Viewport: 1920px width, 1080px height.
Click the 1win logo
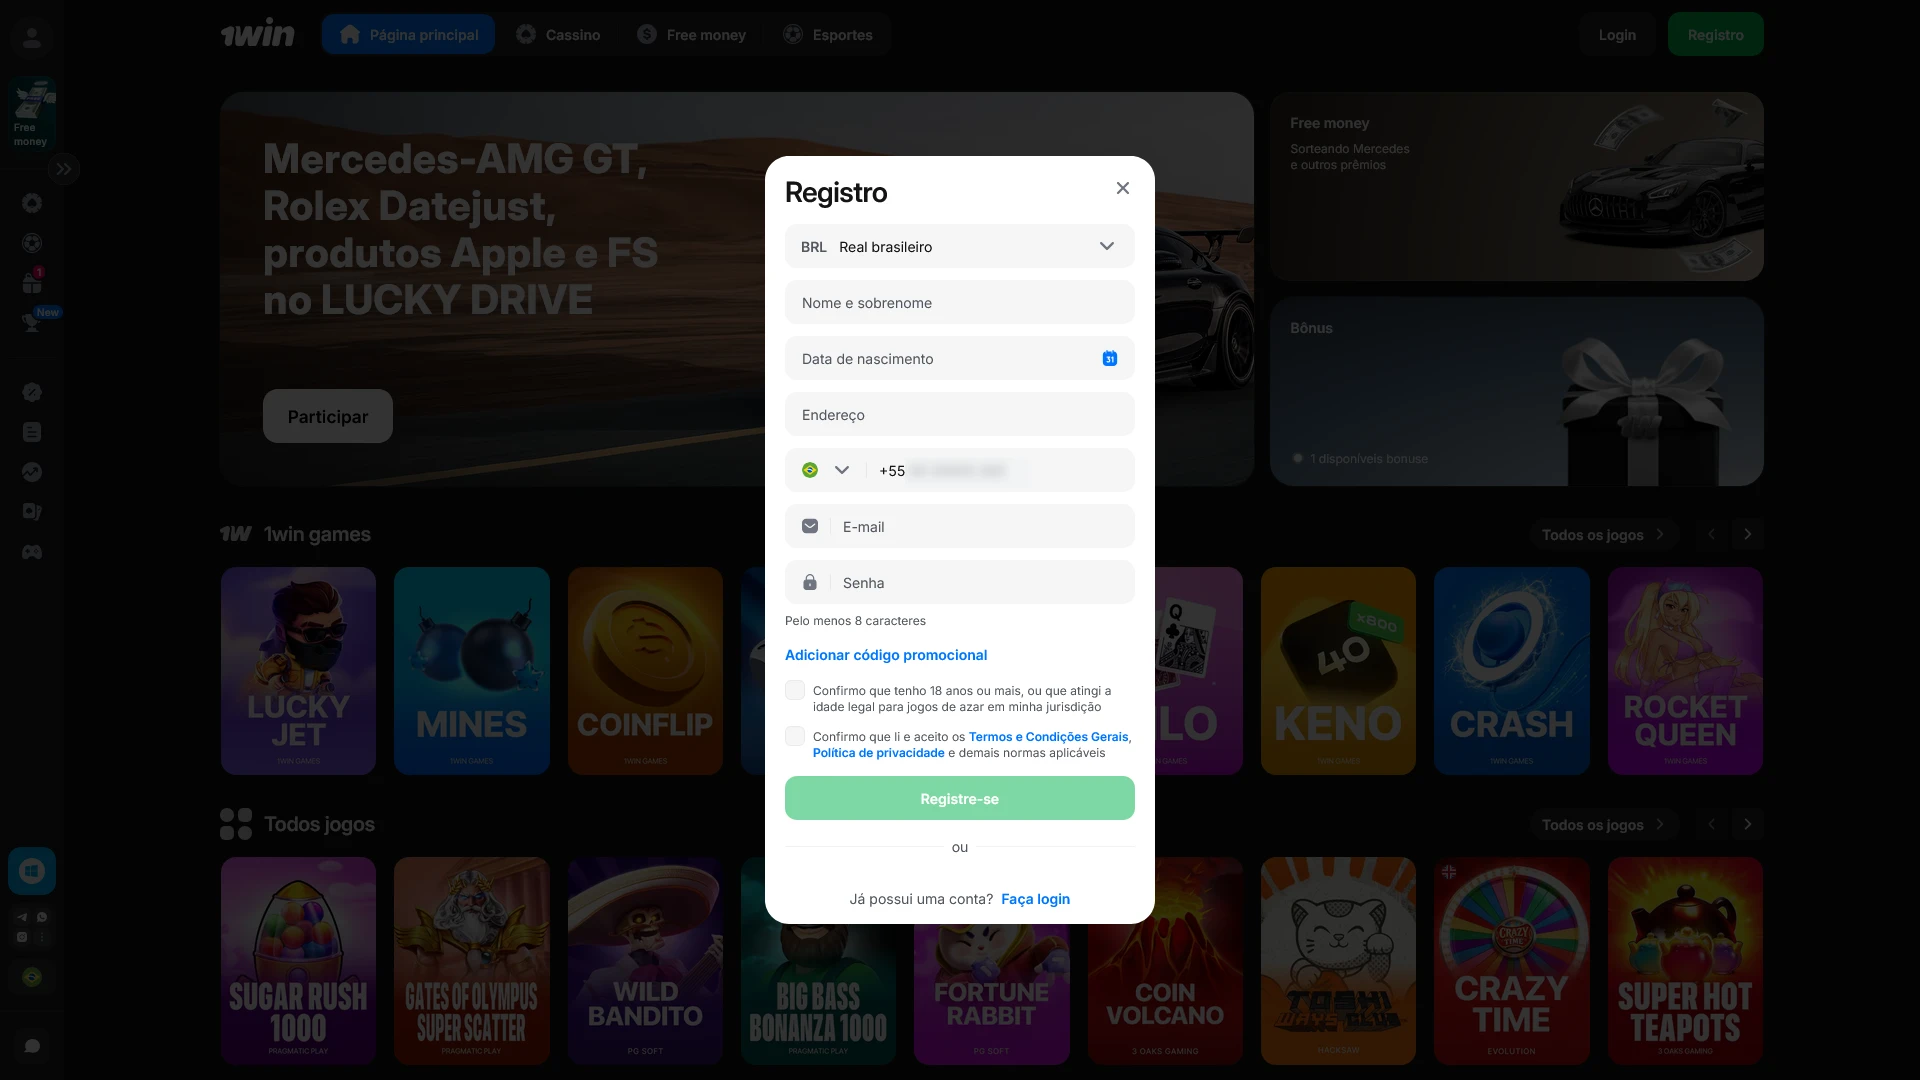point(258,35)
